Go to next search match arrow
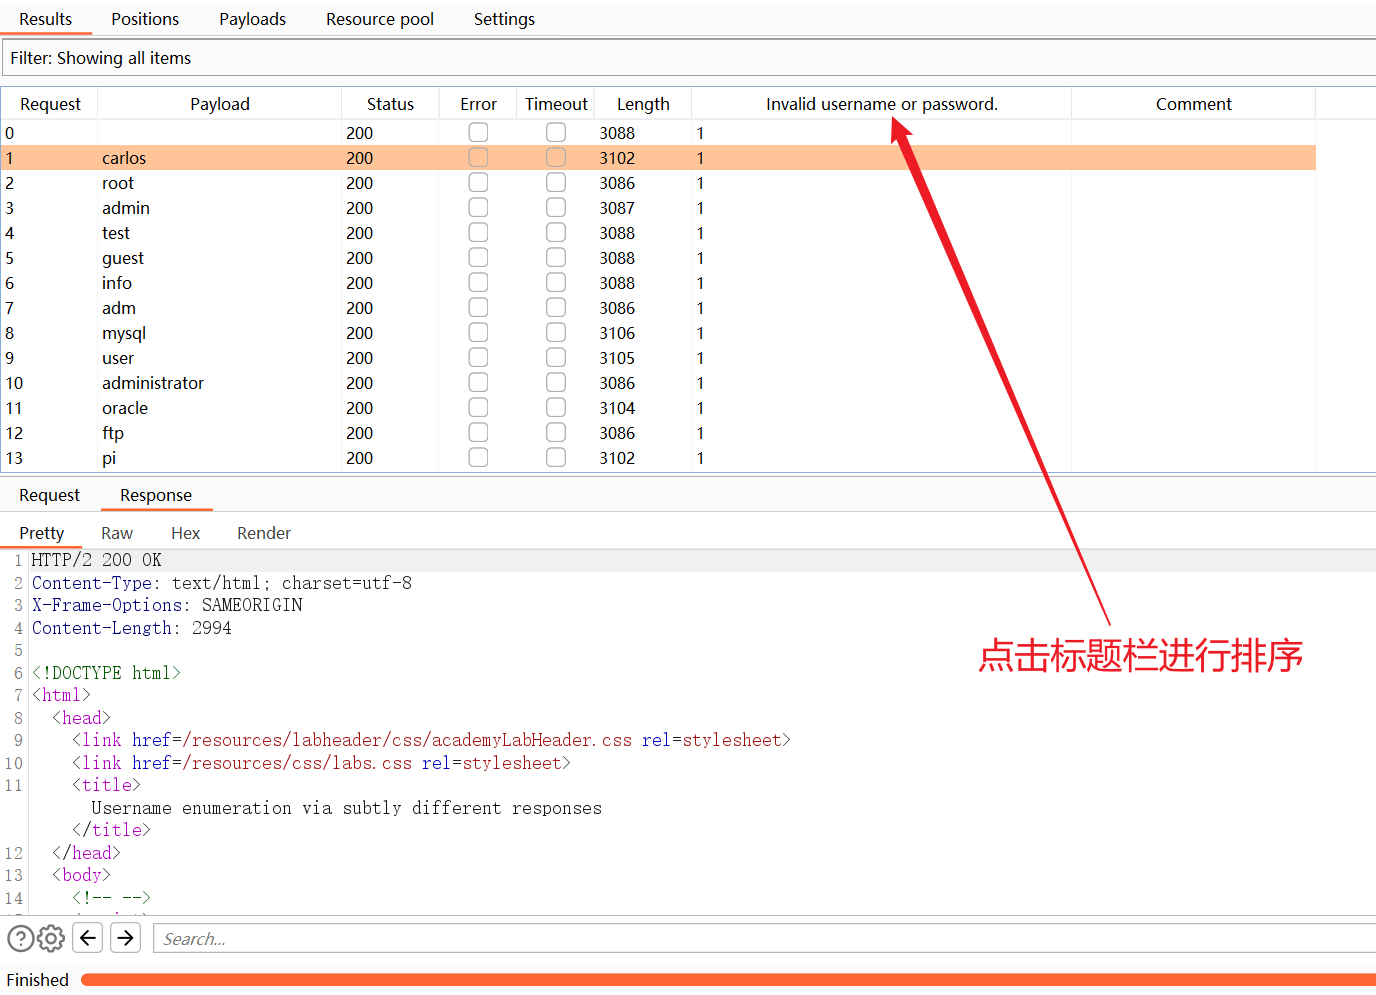This screenshot has height=995, width=1376. [125, 938]
